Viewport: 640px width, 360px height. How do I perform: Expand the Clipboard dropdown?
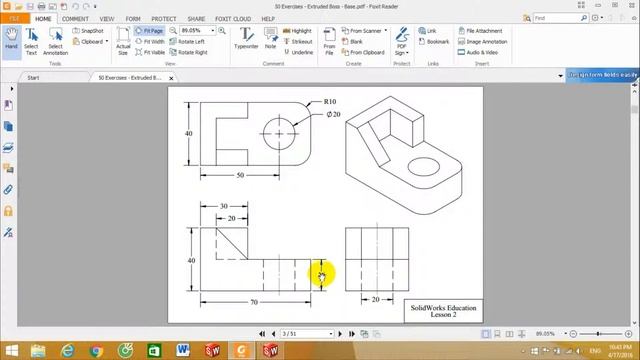click(x=107, y=41)
